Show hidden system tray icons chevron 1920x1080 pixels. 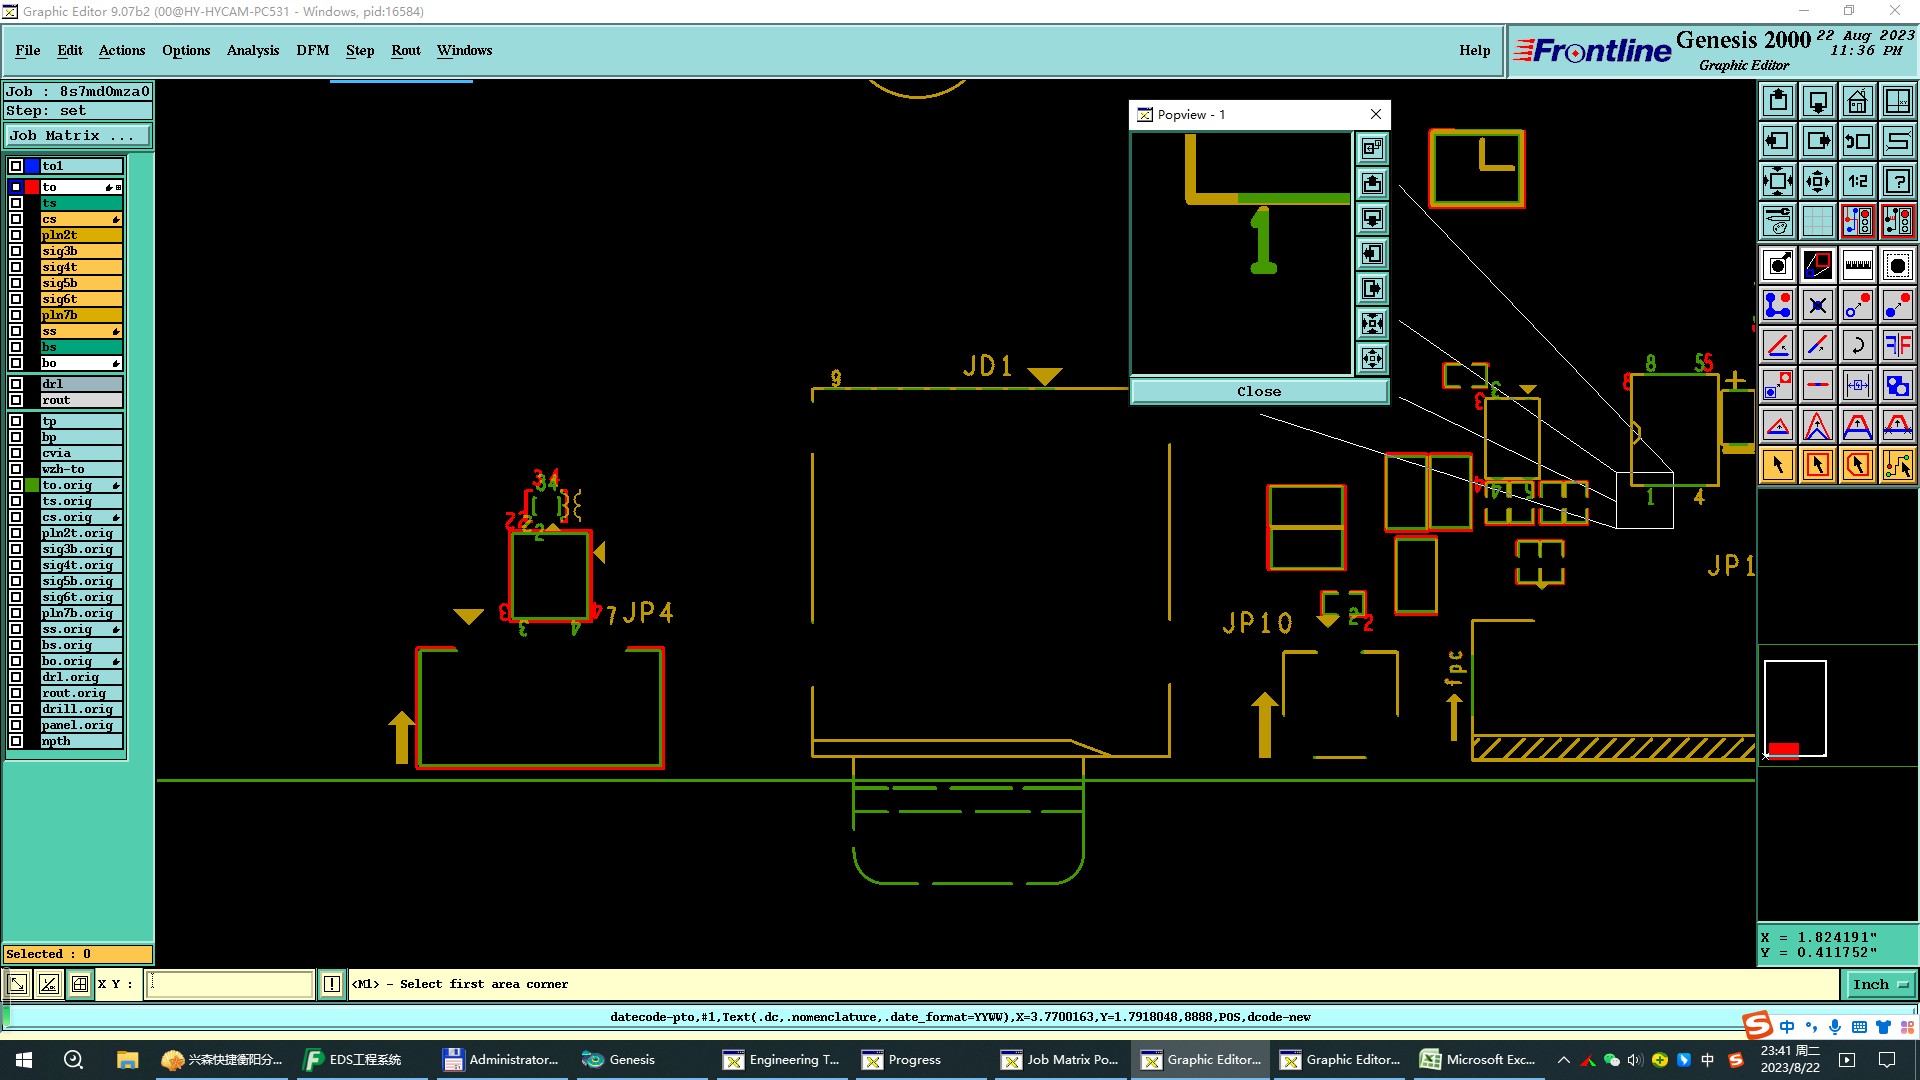(x=1563, y=1060)
